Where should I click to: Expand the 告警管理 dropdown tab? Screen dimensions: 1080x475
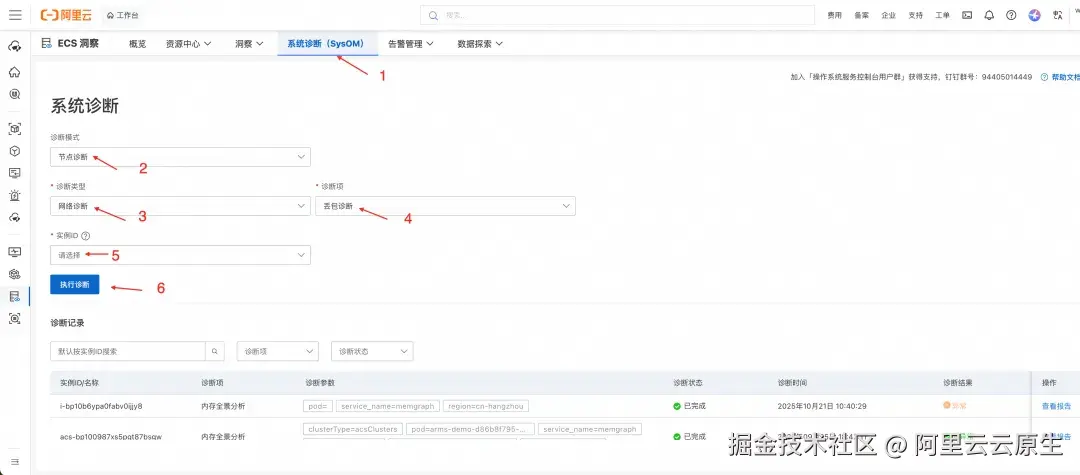tap(411, 43)
